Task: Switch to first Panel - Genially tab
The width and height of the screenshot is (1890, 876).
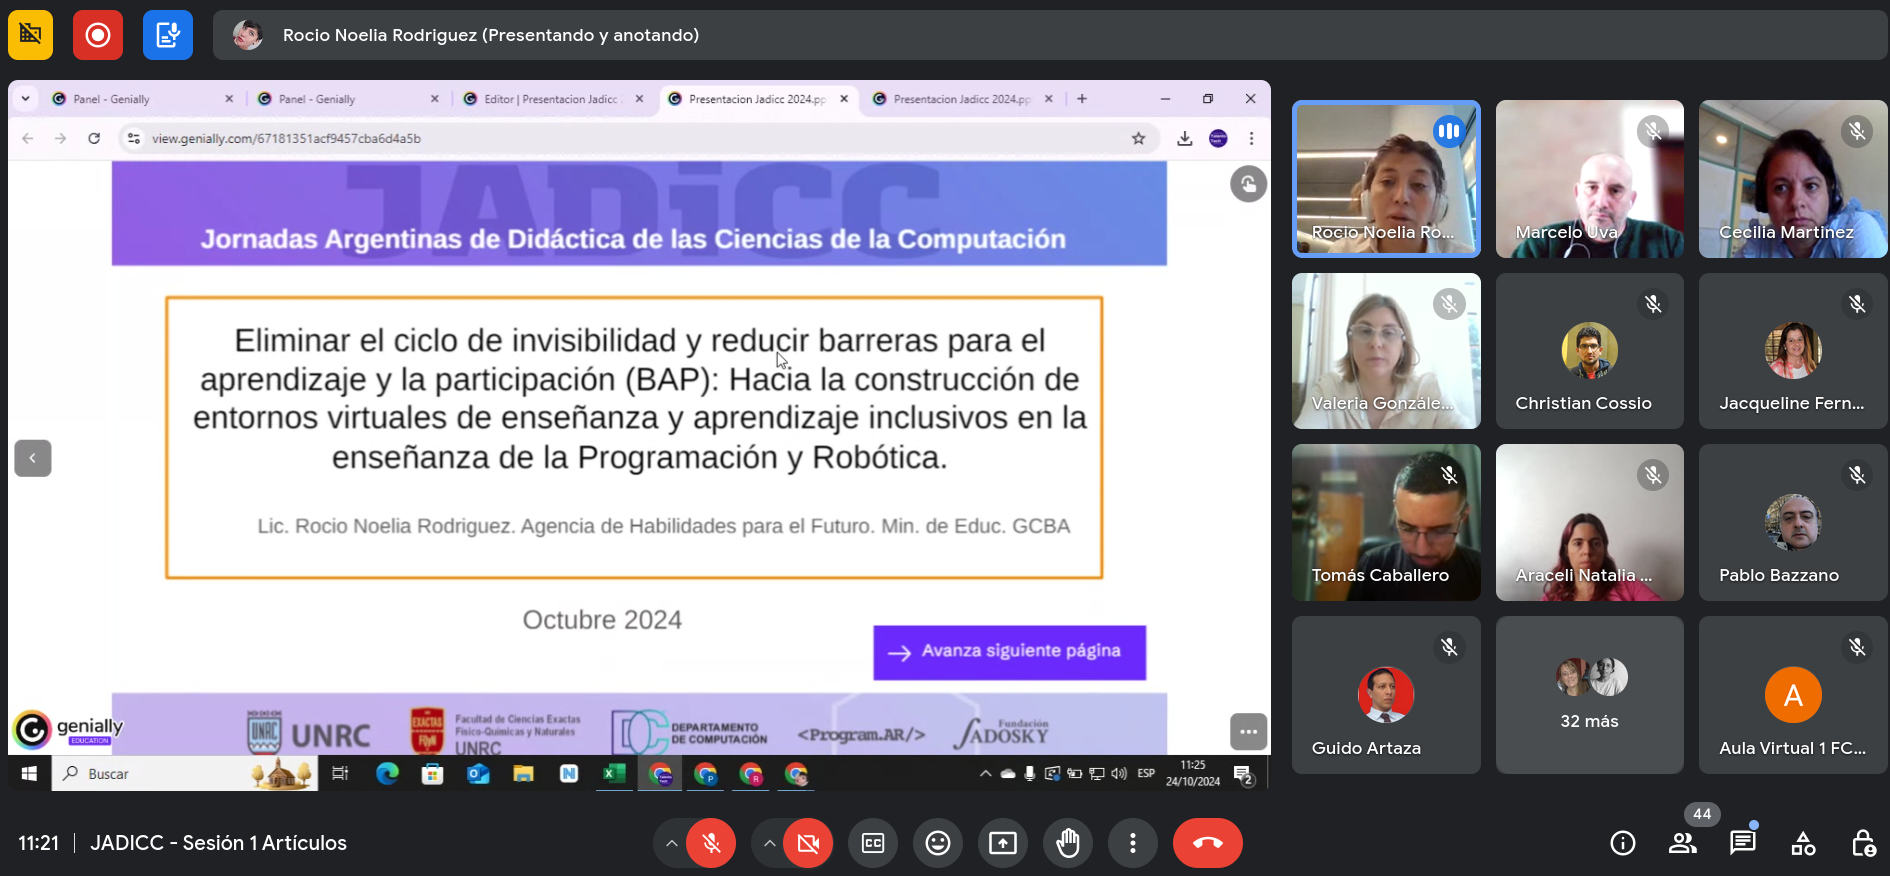Action: pyautogui.click(x=140, y=99)
